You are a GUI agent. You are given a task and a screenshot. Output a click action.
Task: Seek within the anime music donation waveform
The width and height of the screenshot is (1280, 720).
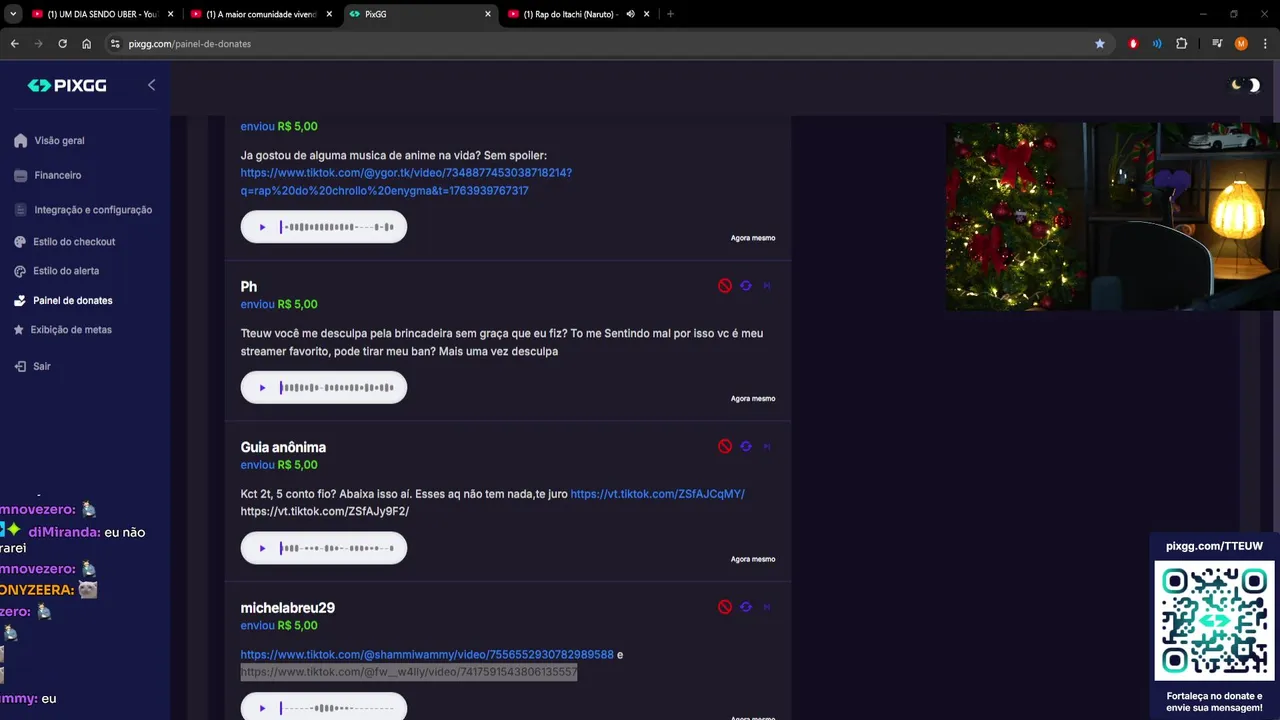click(337, 227)
